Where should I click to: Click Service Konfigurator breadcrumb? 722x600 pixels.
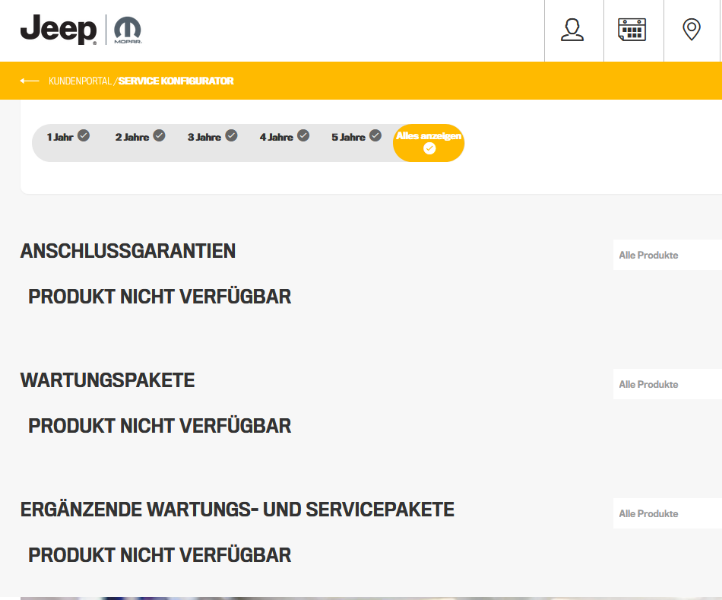click(176, 81)
